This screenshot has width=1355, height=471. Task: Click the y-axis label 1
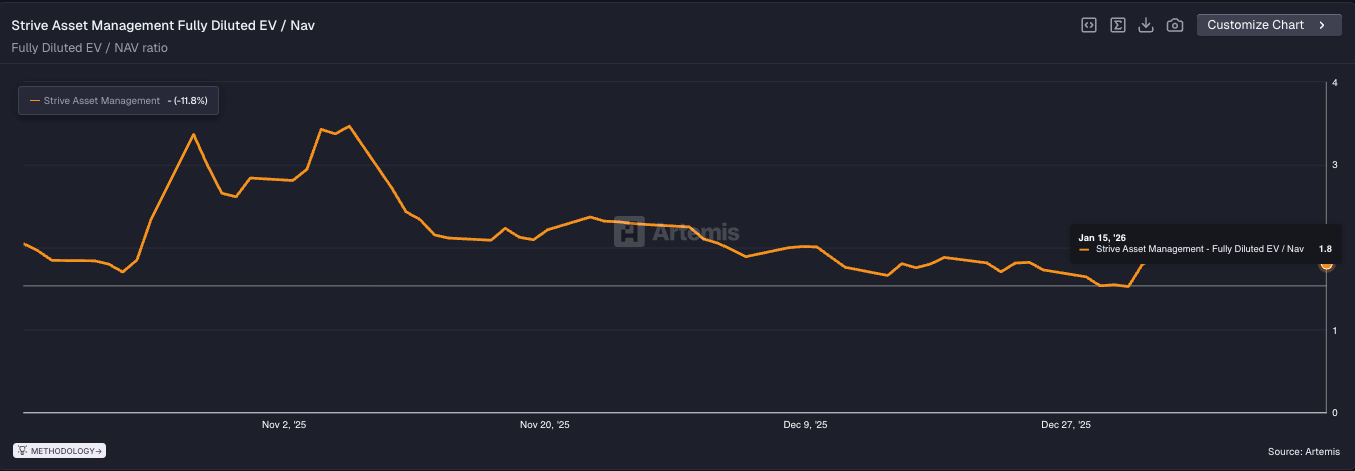[1335, 330]
